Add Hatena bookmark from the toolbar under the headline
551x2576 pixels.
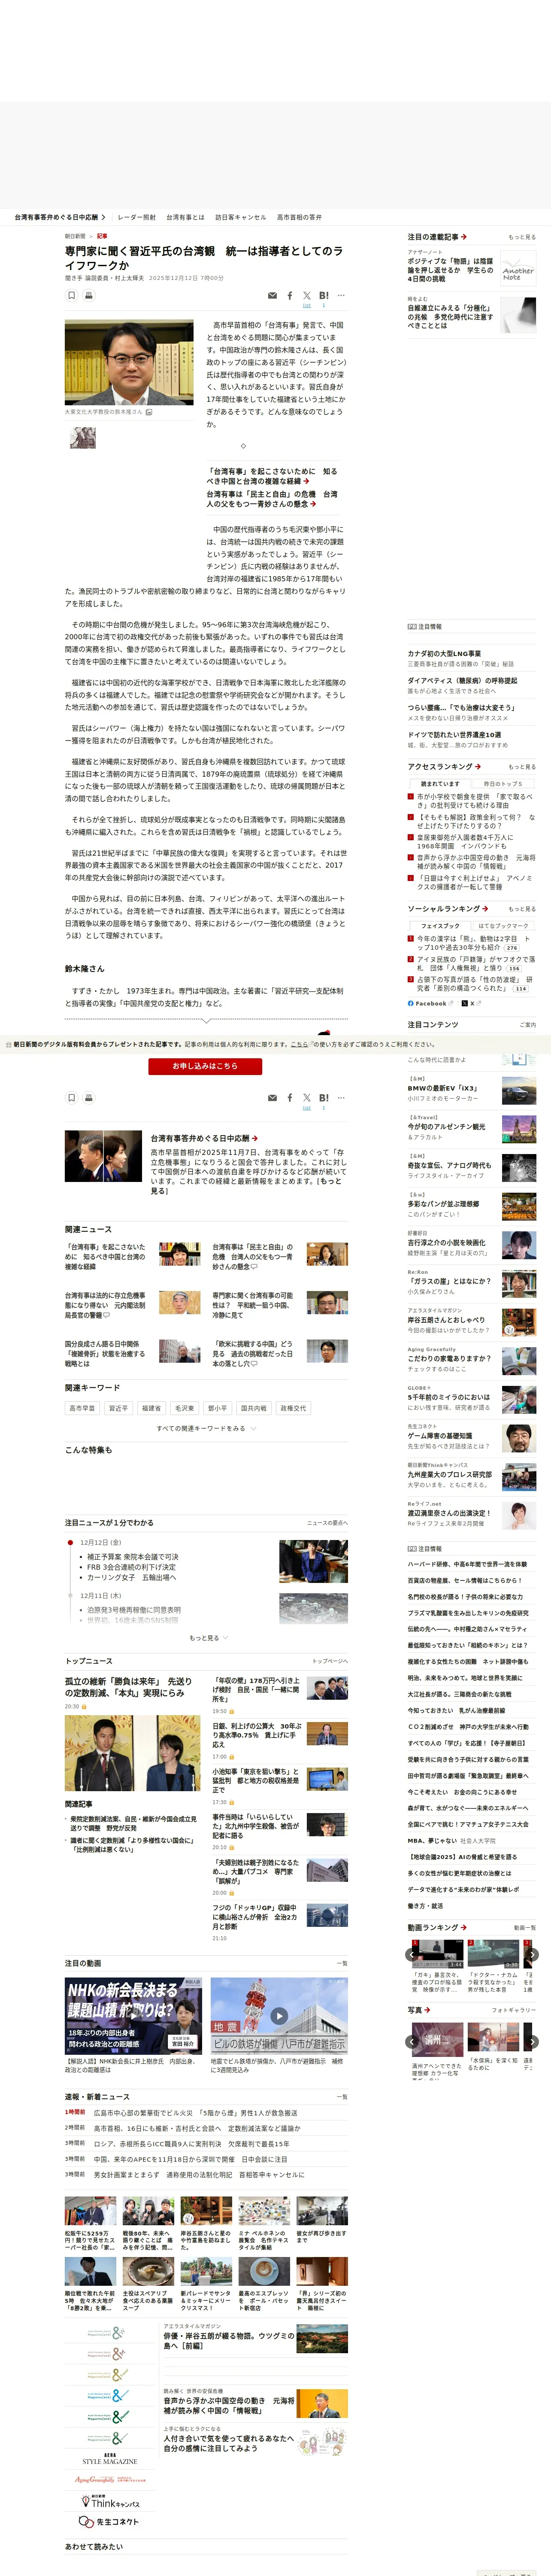point(323,296)
